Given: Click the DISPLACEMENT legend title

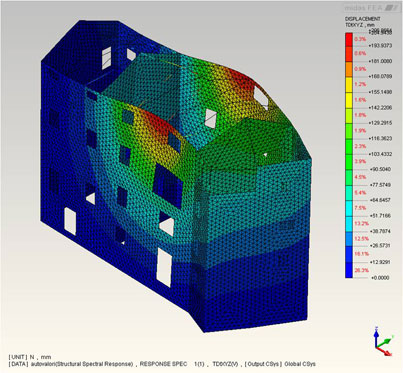Looking at the screenshot, I should click(x=362, y=19).
